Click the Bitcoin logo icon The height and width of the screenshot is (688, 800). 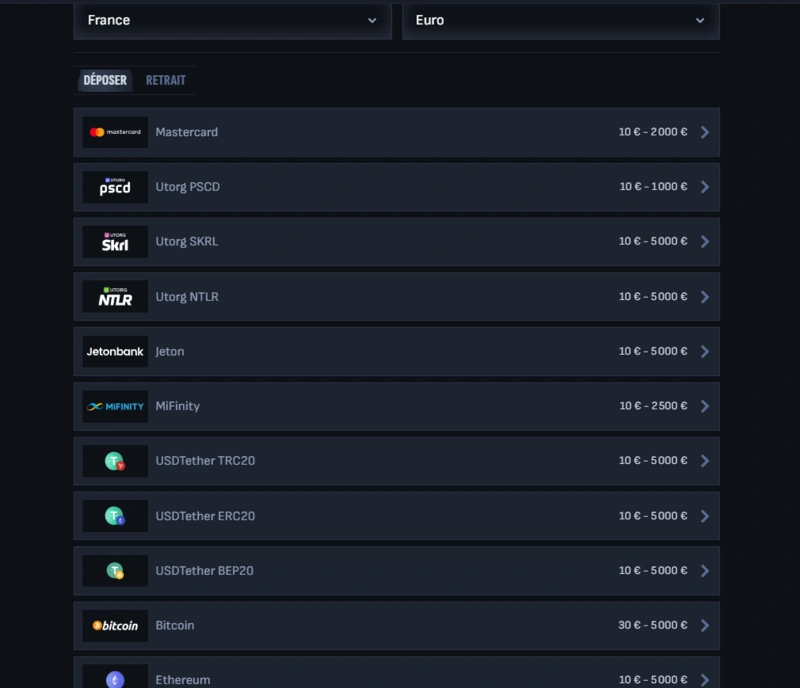pos(113,625)
